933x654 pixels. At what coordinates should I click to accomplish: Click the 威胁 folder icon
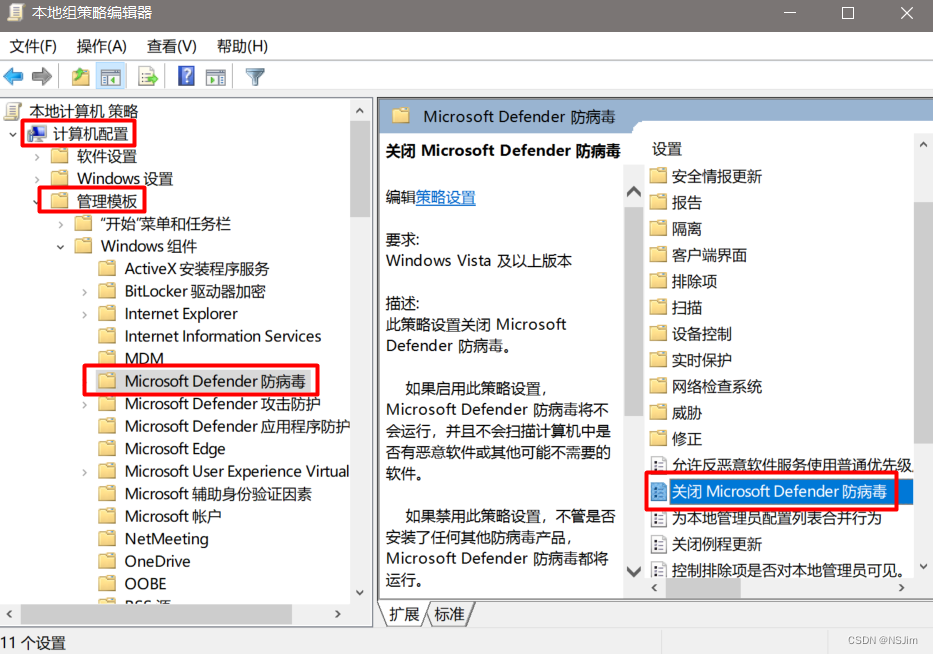[x=658, y=412]
